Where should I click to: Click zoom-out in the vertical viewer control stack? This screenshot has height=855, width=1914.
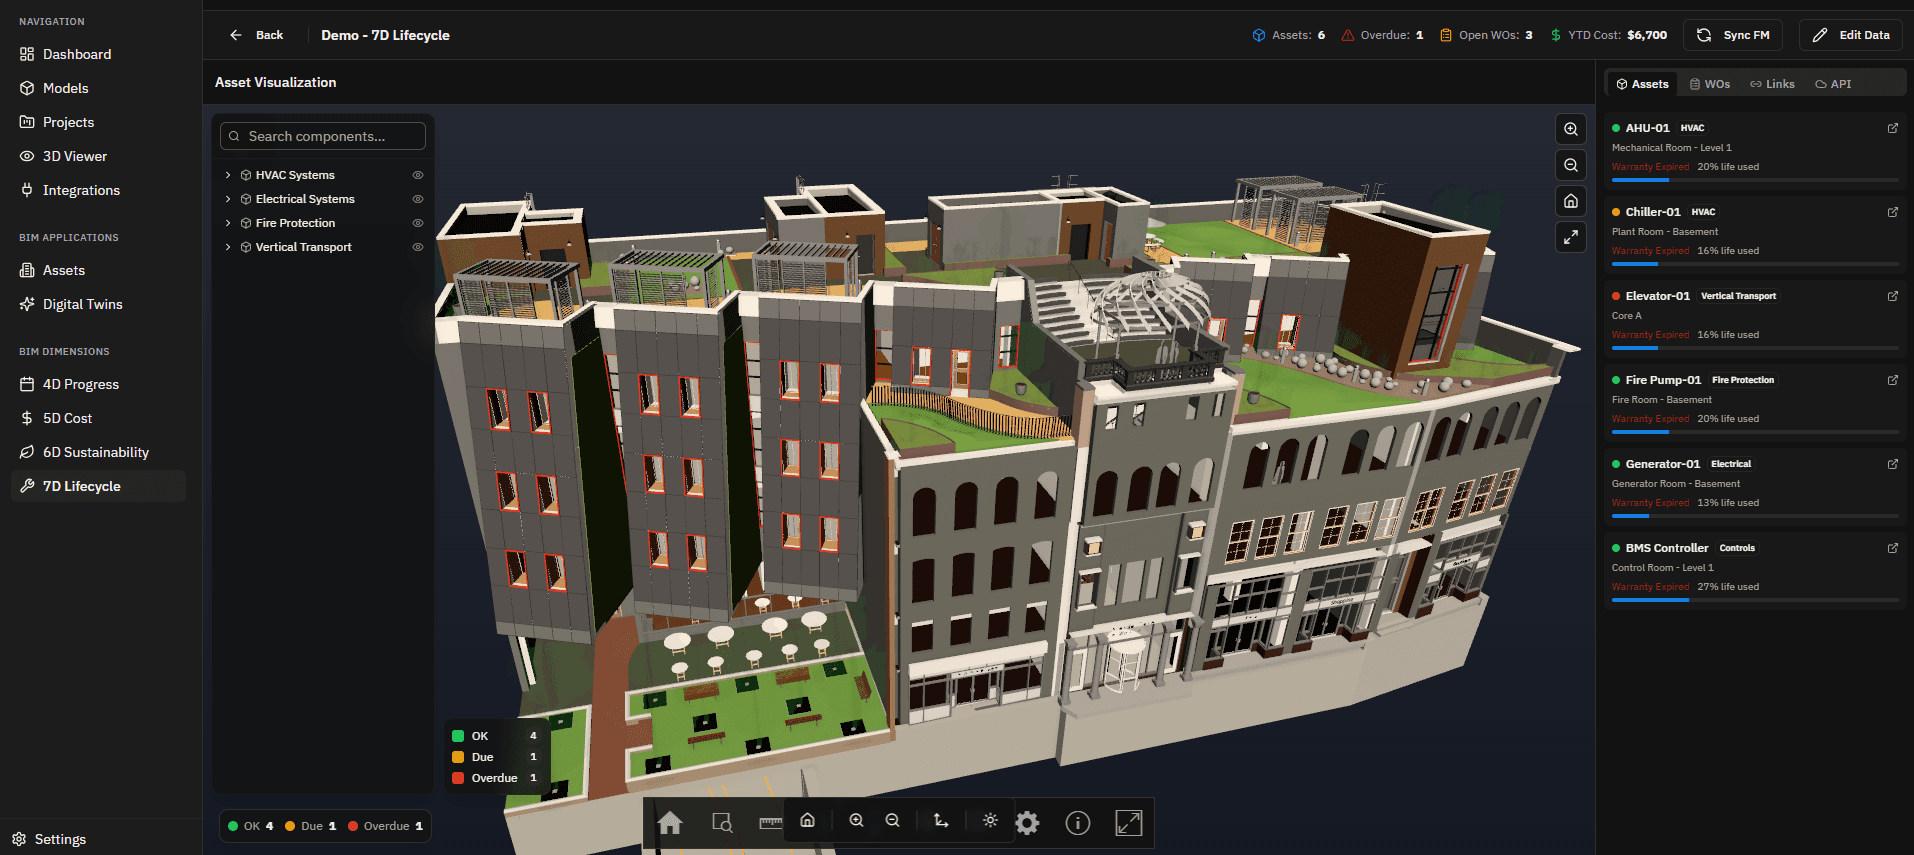1571,165
